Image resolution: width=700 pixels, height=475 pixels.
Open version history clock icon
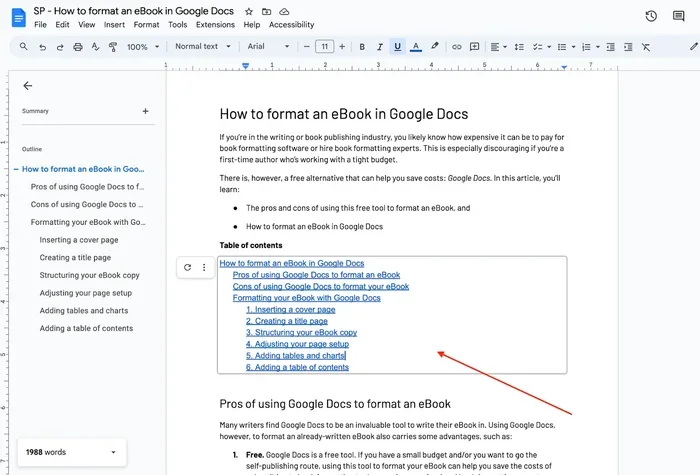point(651,16)
